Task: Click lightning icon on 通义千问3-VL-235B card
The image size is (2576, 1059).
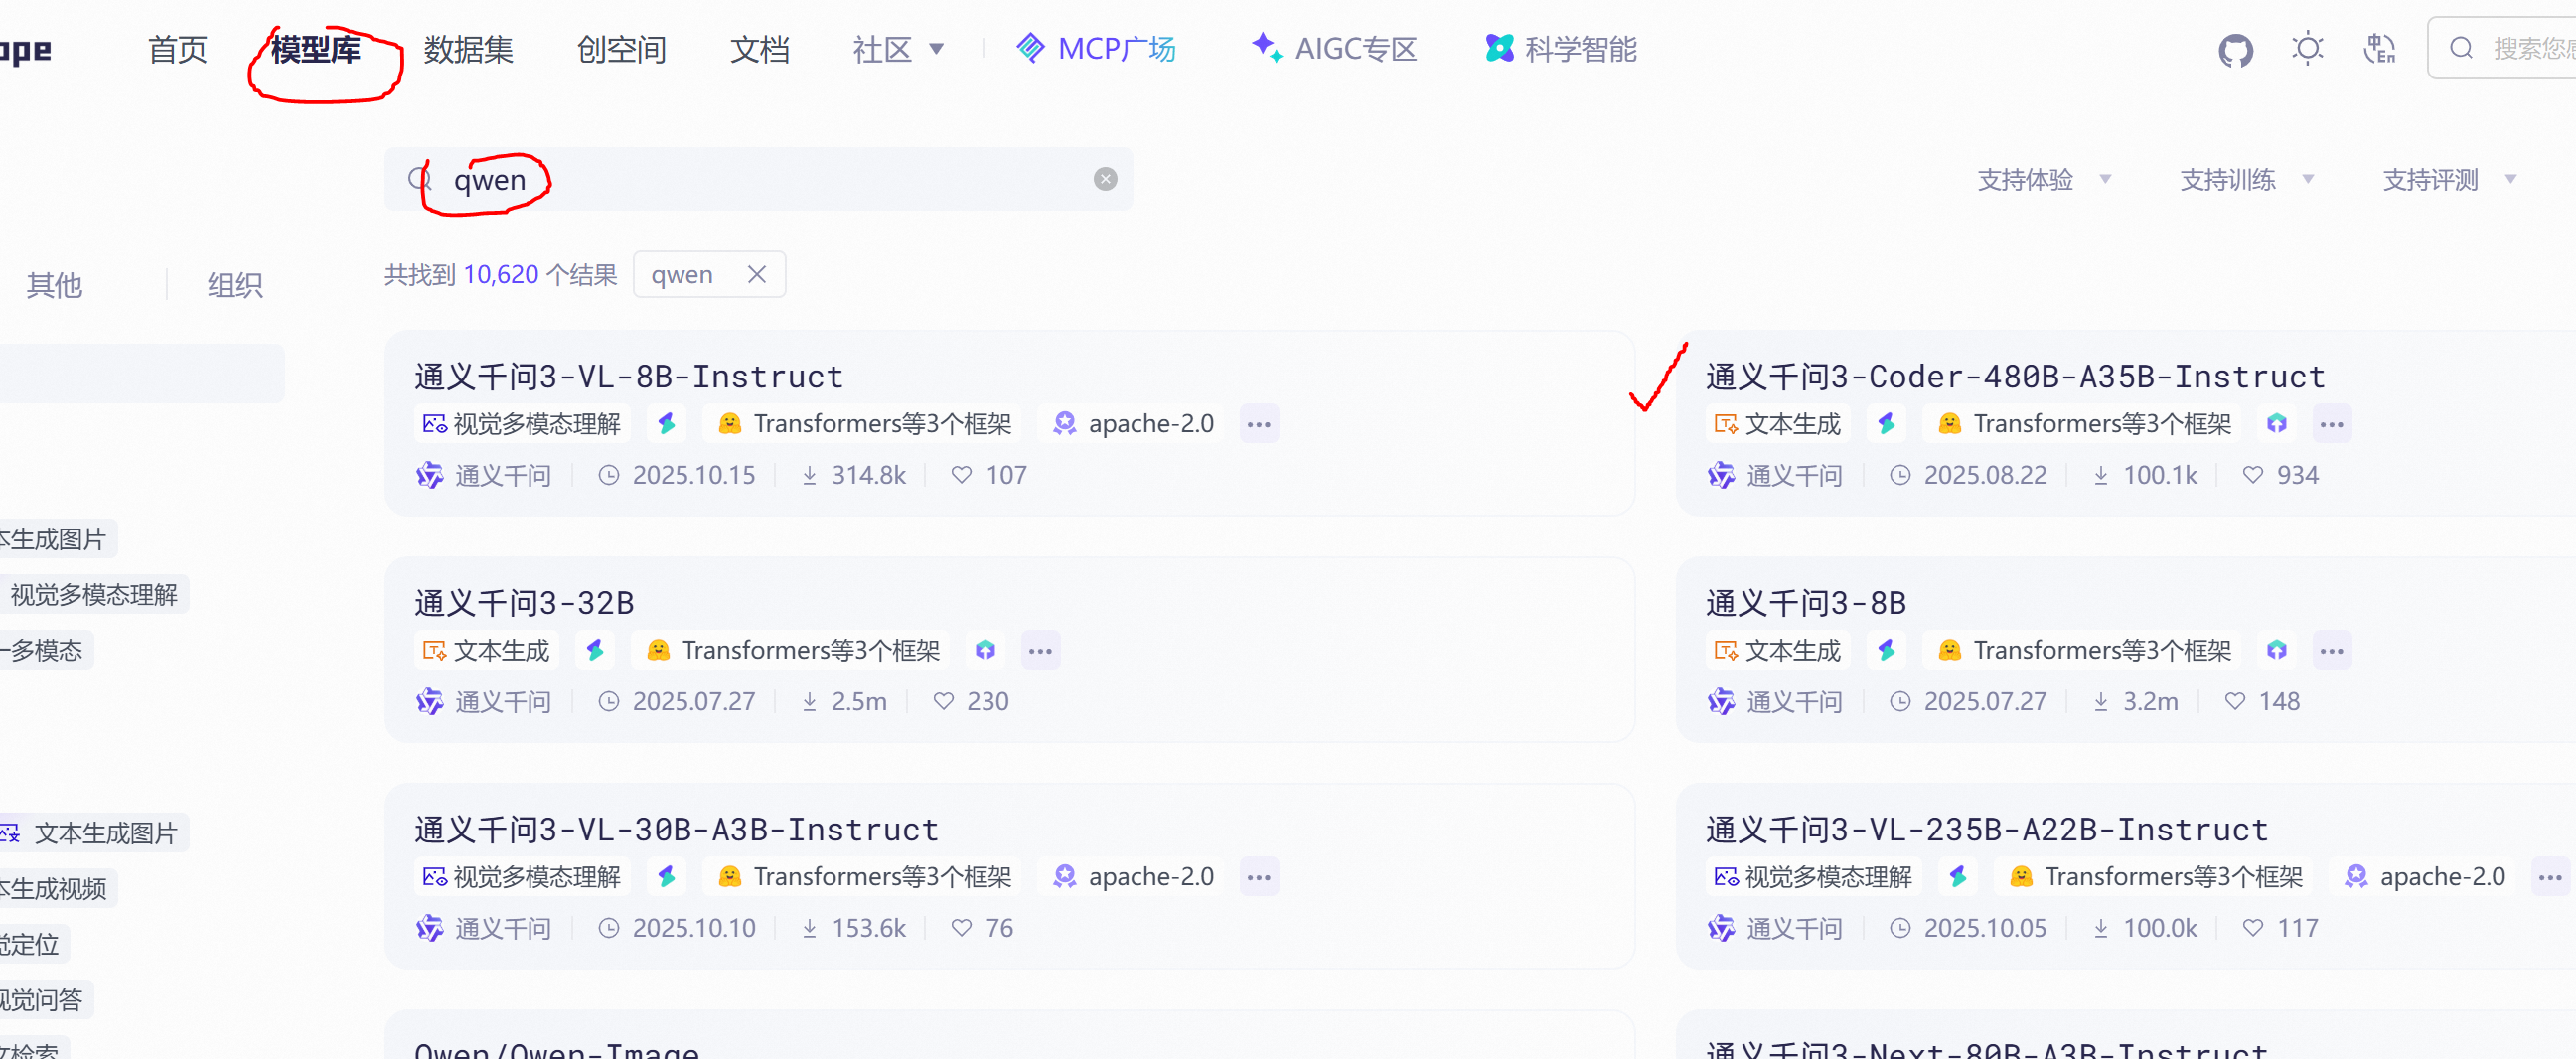Action: 1958,877
